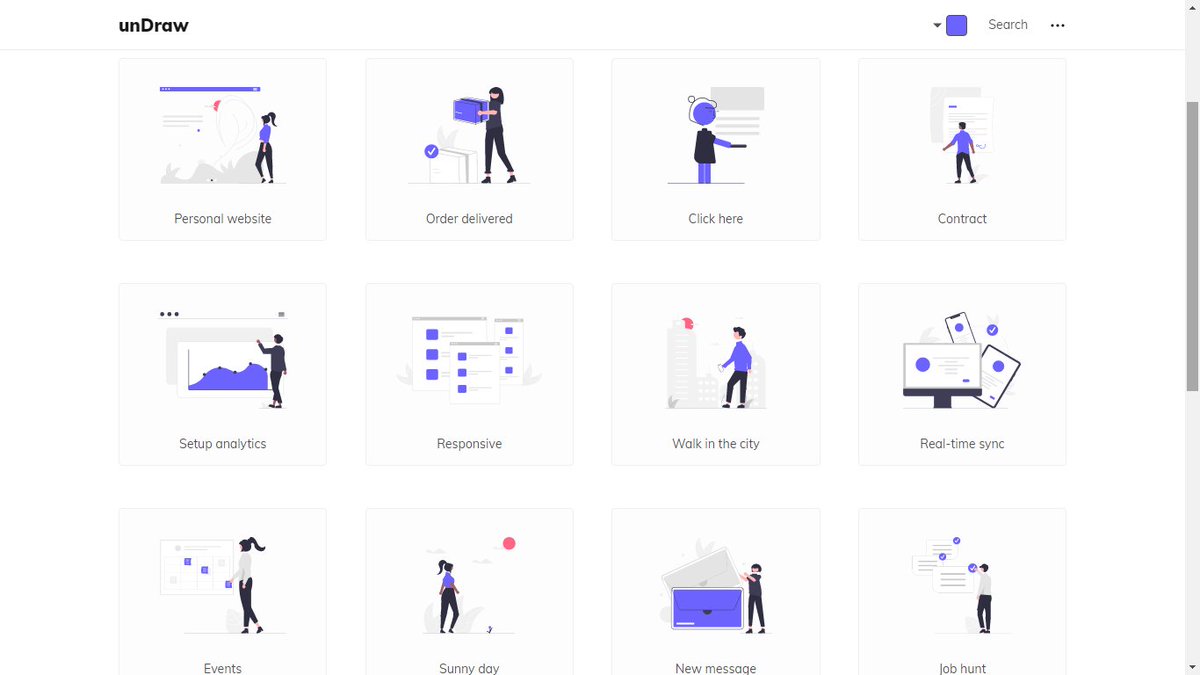The width and height of the screenshot is (1200, 675).
Task: Click the "Personal website" caption
Action: pos(223,219)
